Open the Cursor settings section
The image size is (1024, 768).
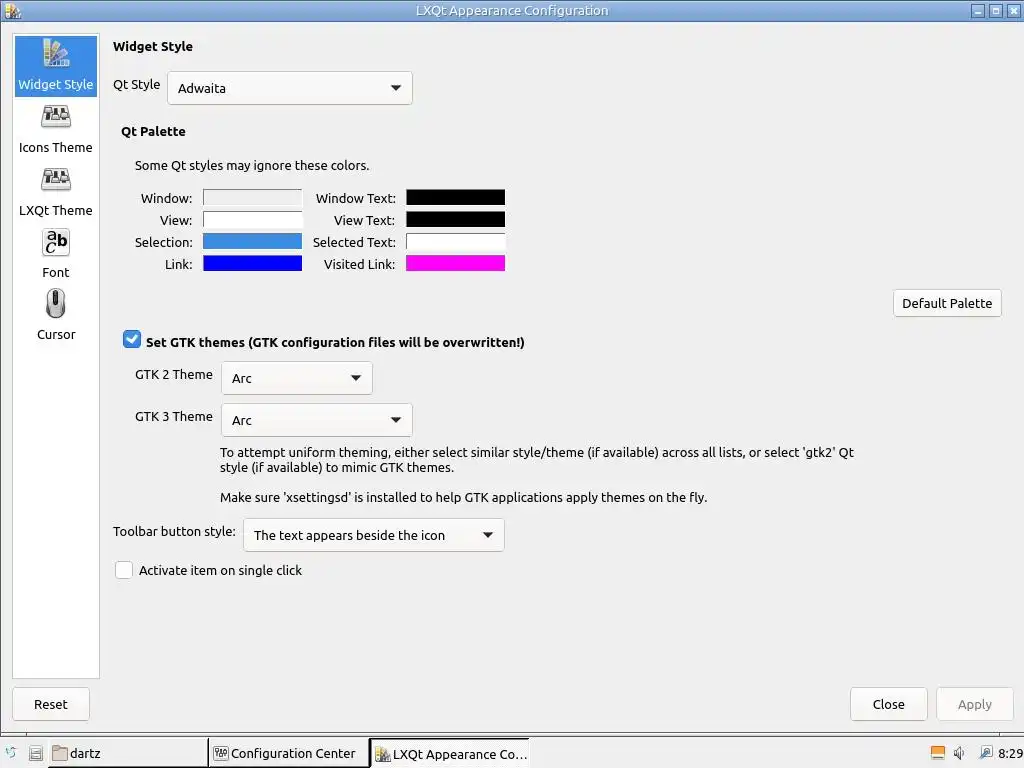pyautogui.click(x=56, y=315)
